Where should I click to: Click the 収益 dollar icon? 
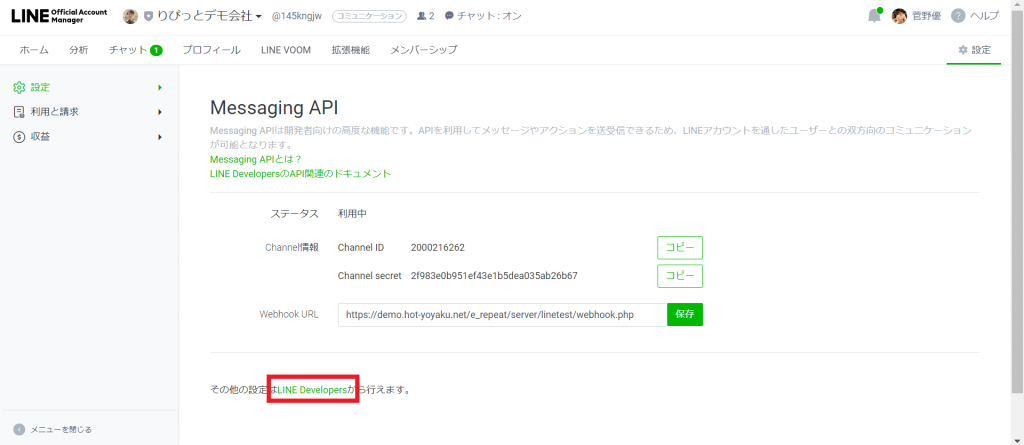click(x=19, y=137)
